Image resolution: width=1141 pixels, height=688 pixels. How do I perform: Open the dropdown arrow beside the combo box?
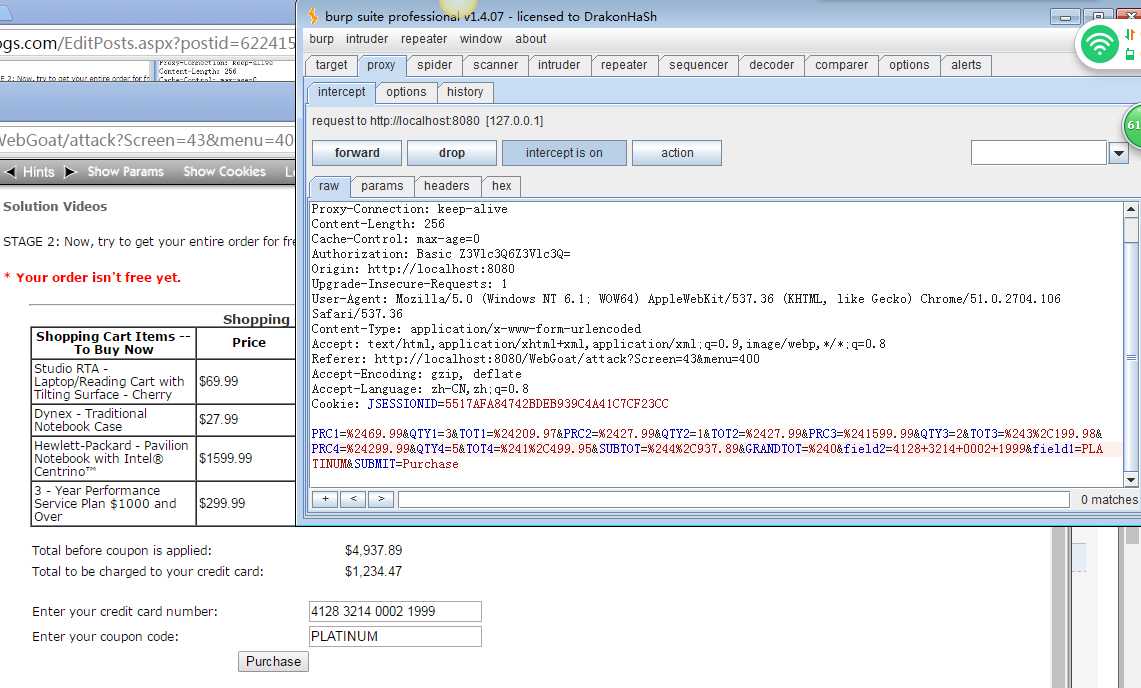coord(1118,153)
